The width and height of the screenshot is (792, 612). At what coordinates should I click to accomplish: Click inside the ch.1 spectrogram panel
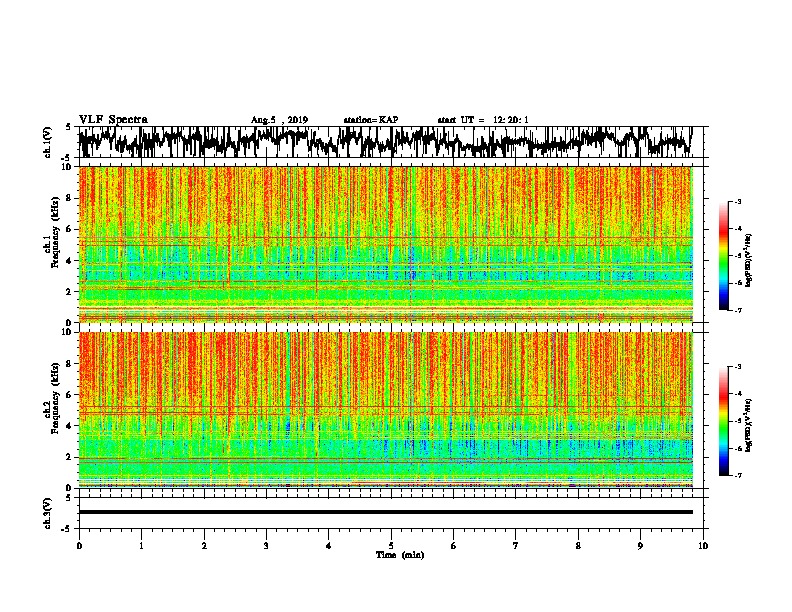(386, 244)
